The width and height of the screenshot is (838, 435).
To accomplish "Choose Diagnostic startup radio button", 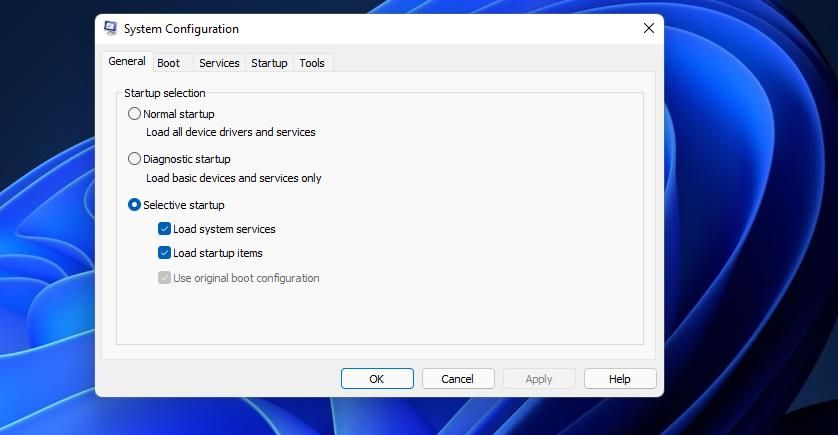I will (134, 159).
